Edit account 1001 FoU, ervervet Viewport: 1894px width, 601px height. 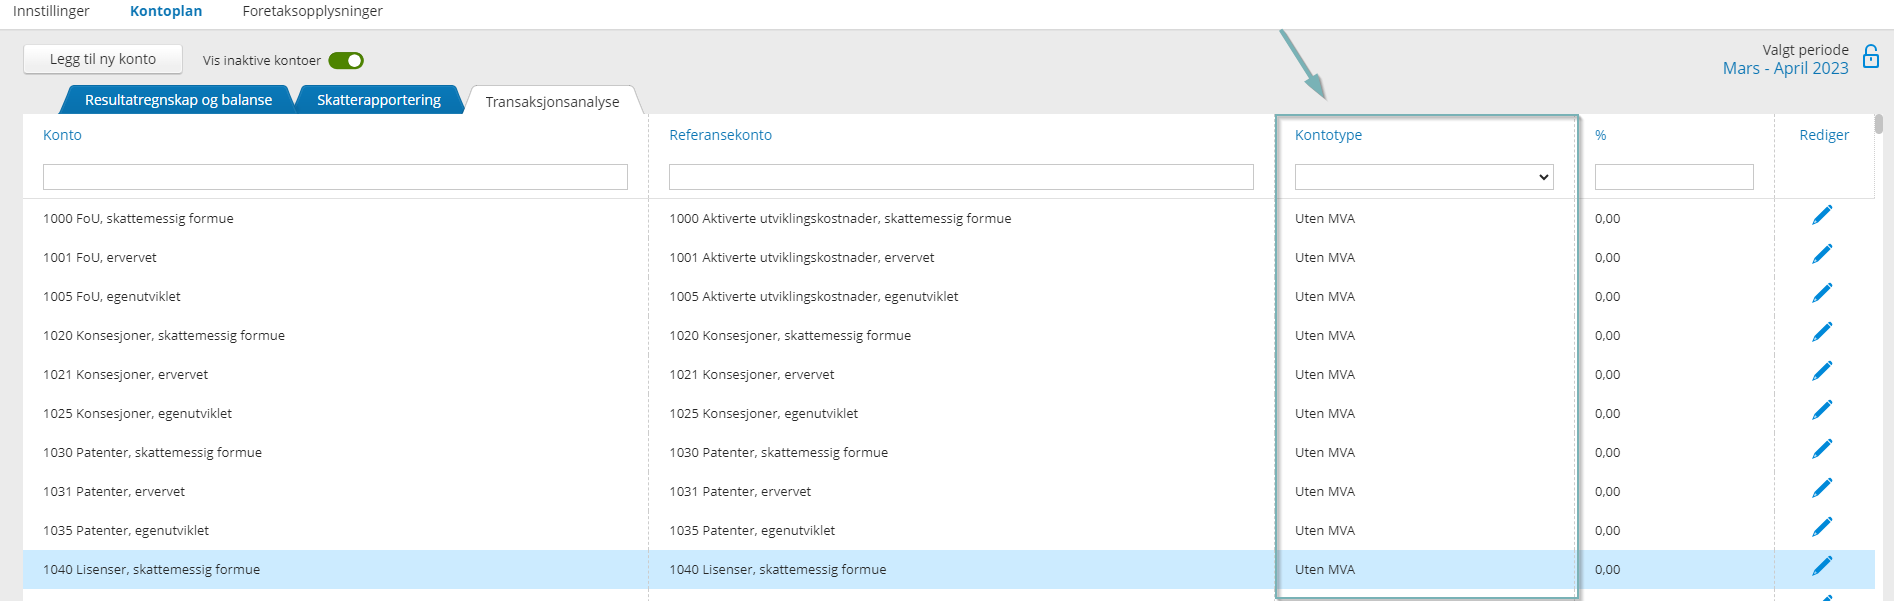(1822, 254)
